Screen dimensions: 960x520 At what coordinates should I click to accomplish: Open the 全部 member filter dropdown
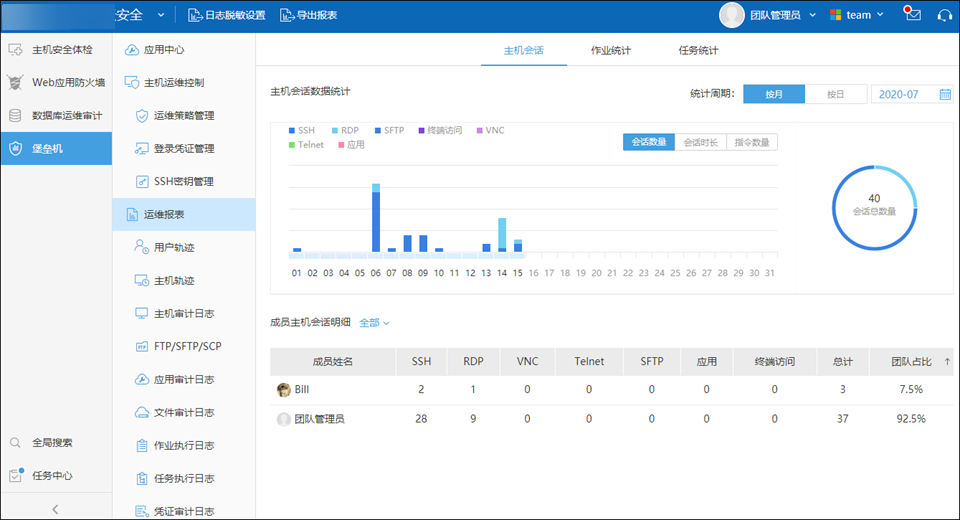[374, 323]
